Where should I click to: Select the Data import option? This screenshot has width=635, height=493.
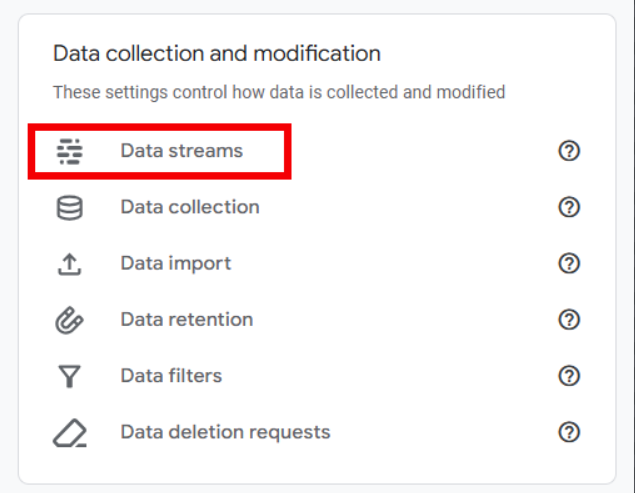point(176,264)
